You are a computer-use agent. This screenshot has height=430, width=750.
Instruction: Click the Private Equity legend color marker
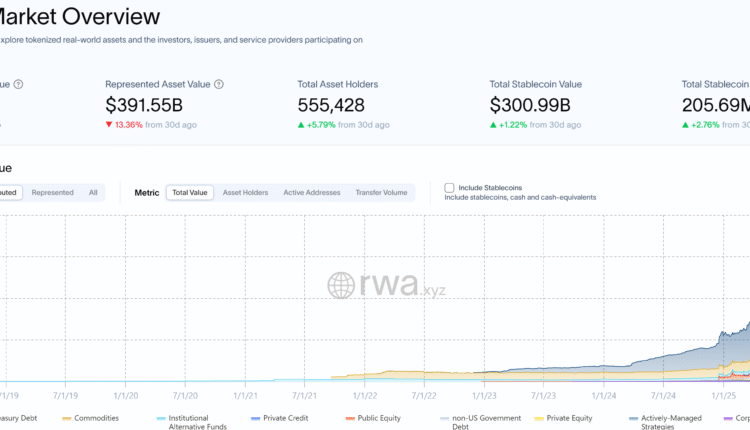pos(539,417)
